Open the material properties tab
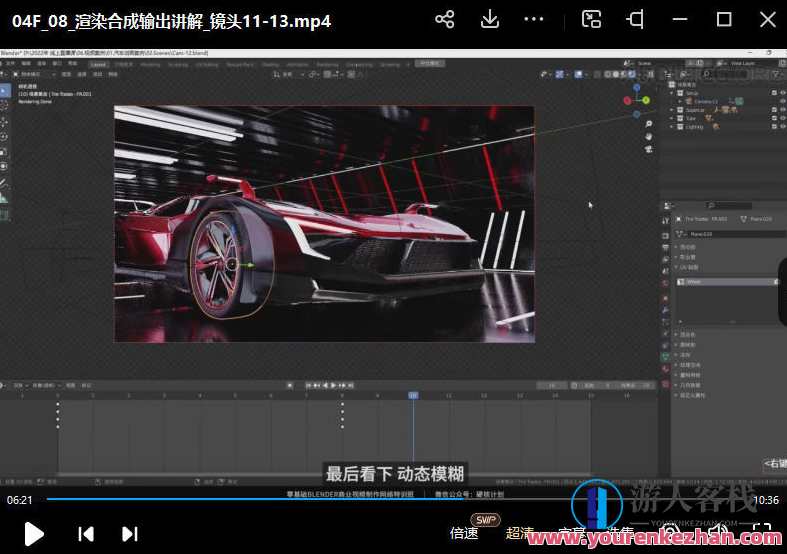Image resolution: width=787 pixels, height=554 pixels. coord(666,369)
